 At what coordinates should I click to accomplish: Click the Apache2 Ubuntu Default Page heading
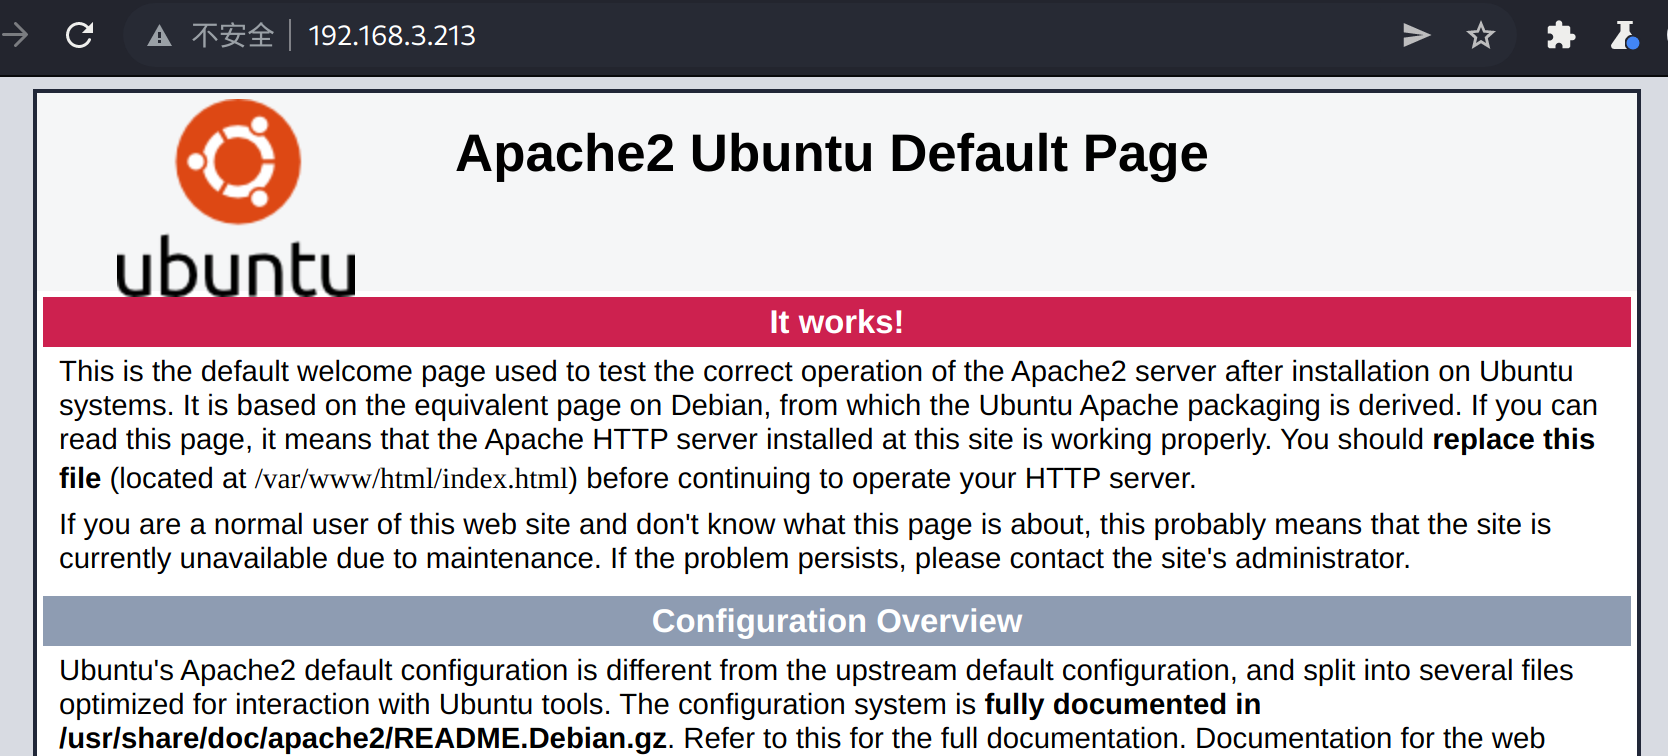point(832,153)
